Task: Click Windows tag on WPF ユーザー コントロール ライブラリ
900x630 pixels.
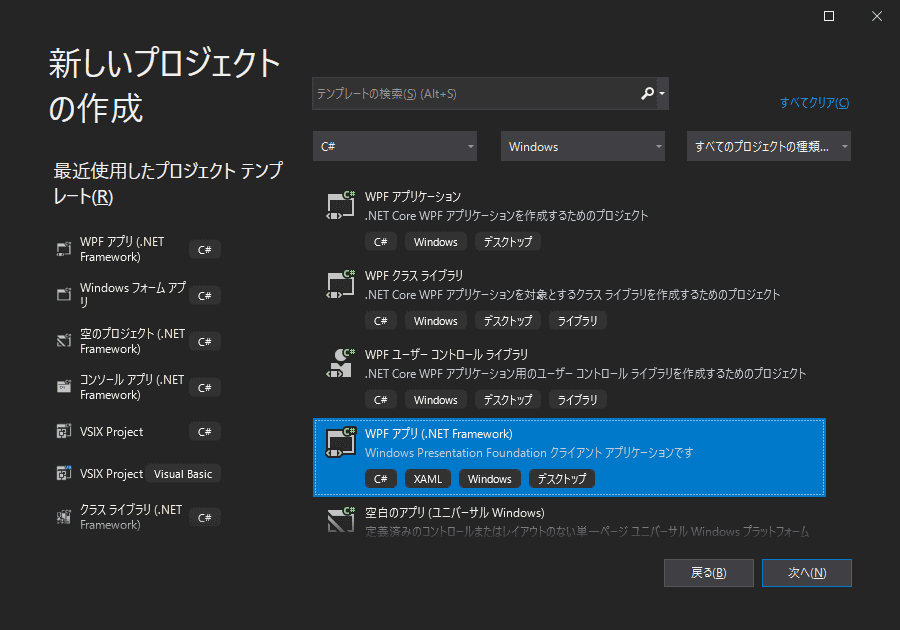Action: [x=436, y=399]
